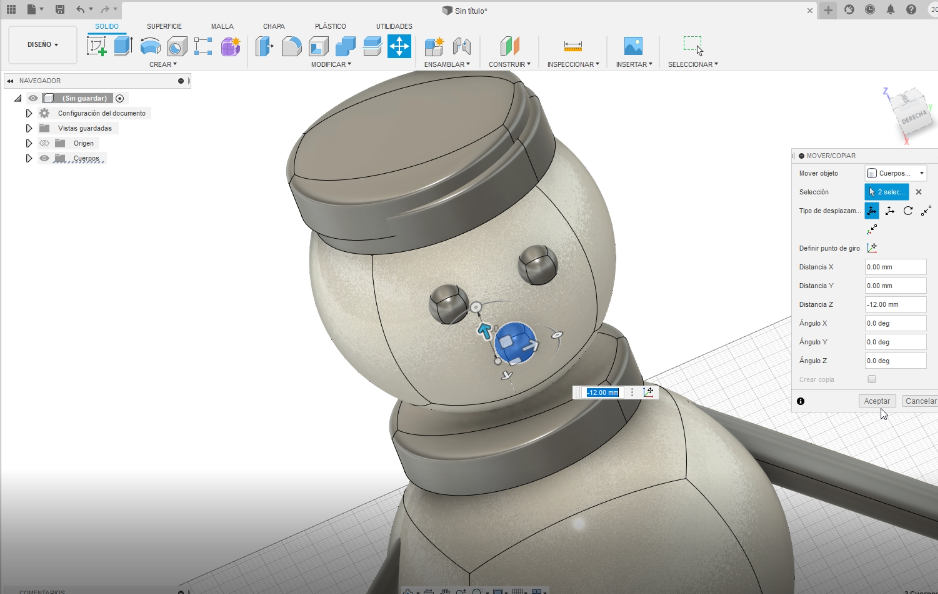
Task: Expand the Vistas guardadas tree node
Action: (29, 128)
